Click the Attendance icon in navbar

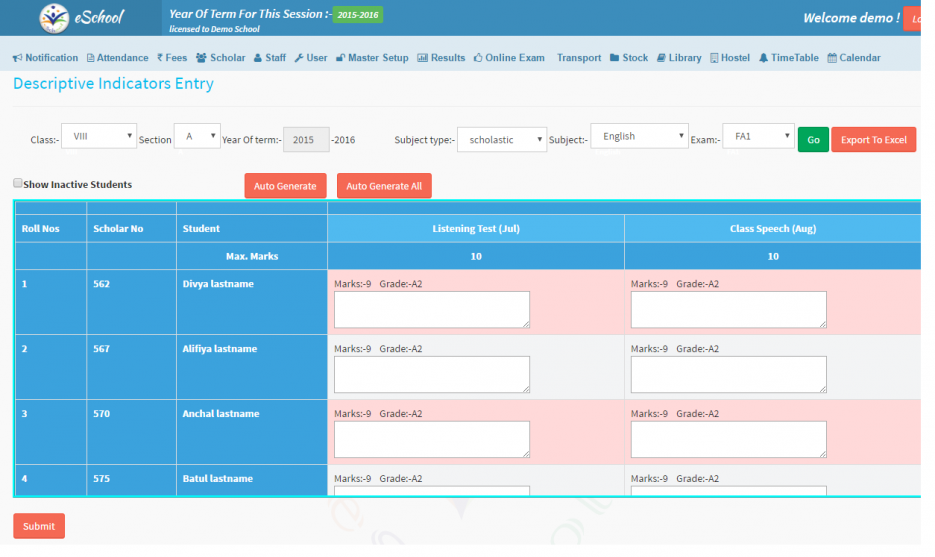coord(91,58)
